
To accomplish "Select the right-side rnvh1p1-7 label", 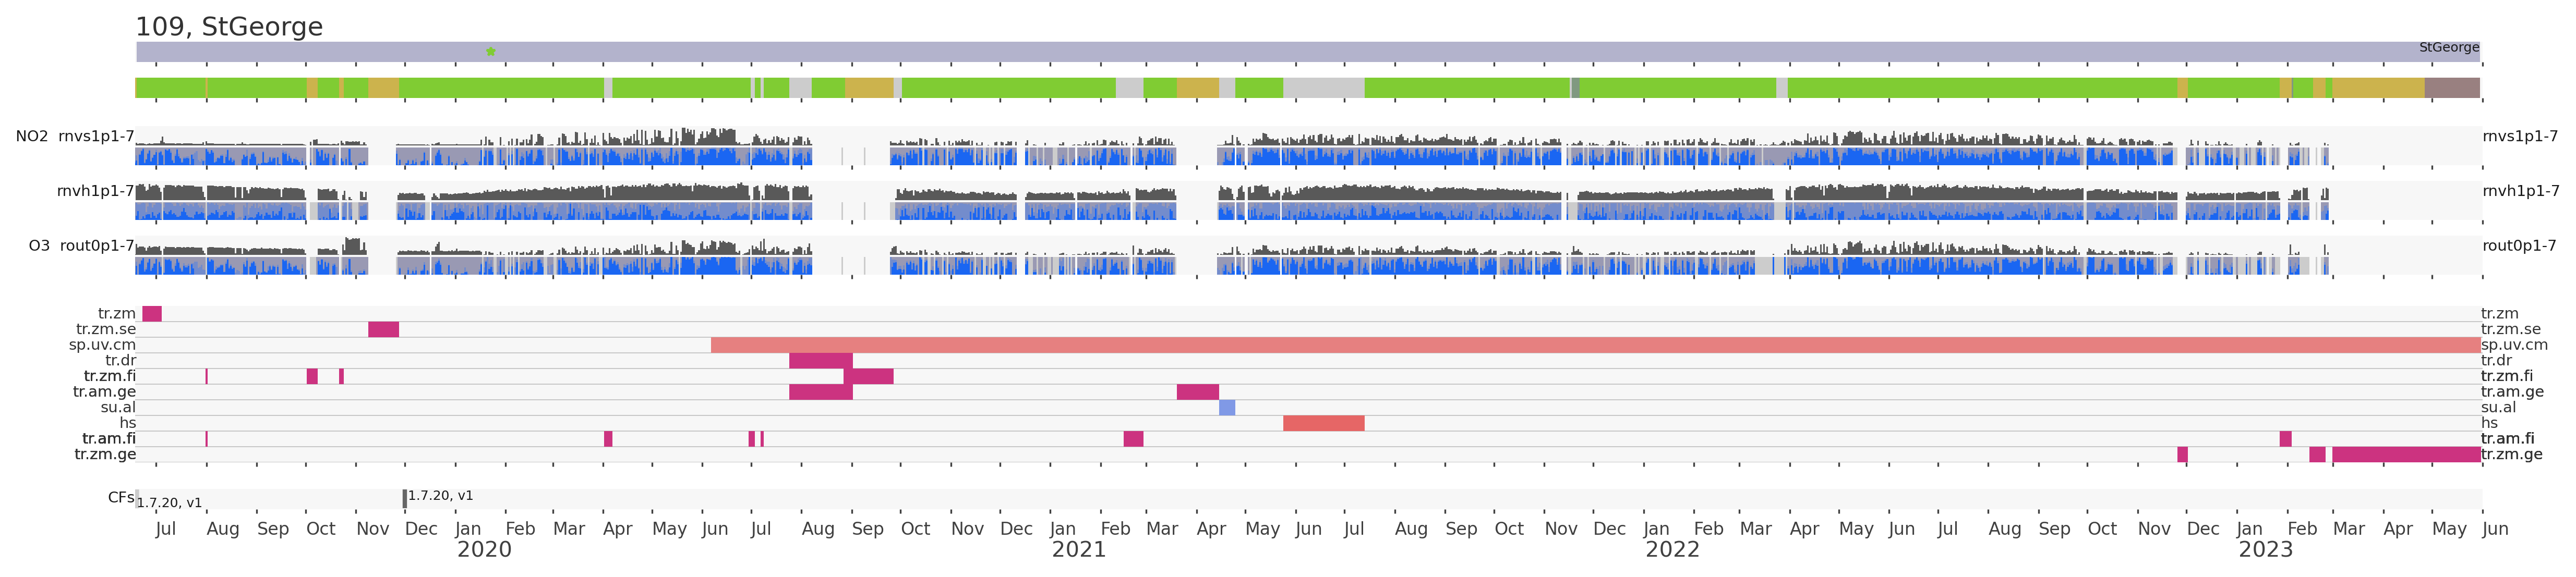I will [2520, 191].
